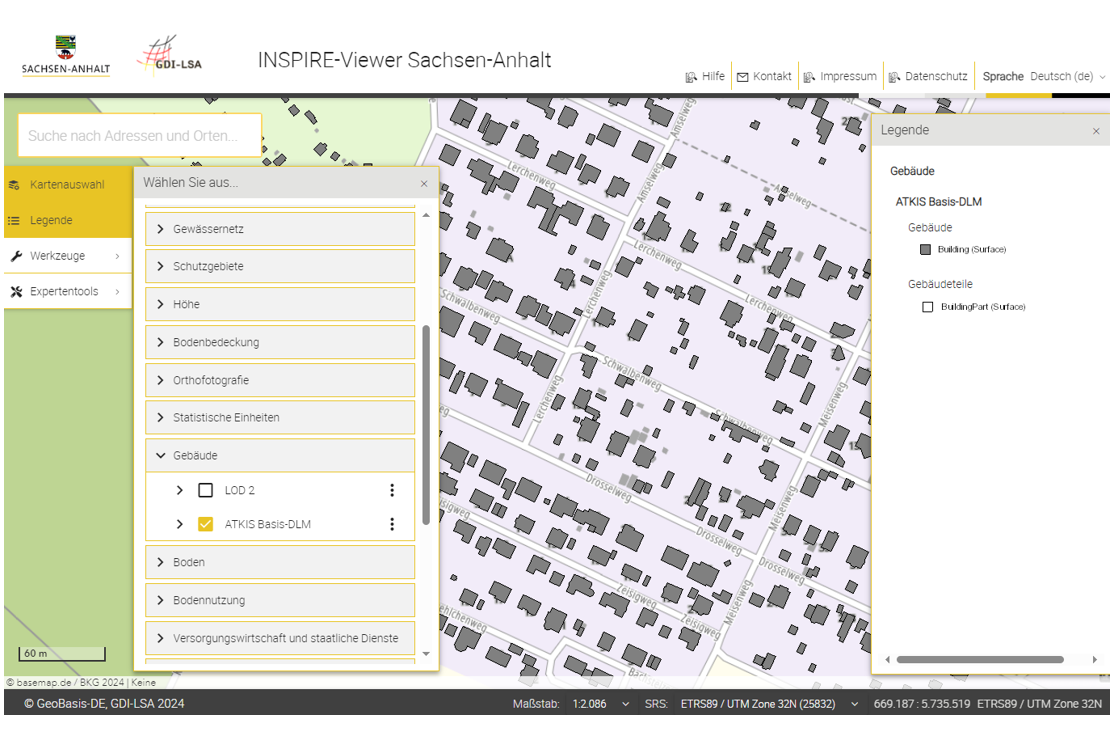Click the Impressum icon in header

pos(809,77)
